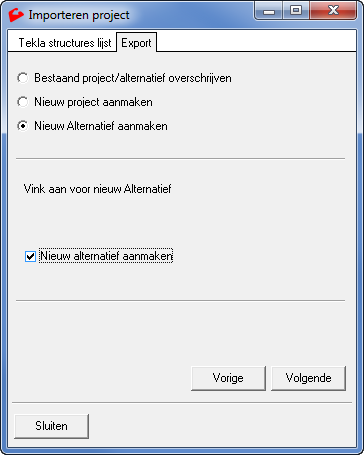This screenshot has height=455, width=364.
Task: Click the empty tab strip beside Export
Action: (256, 41)
